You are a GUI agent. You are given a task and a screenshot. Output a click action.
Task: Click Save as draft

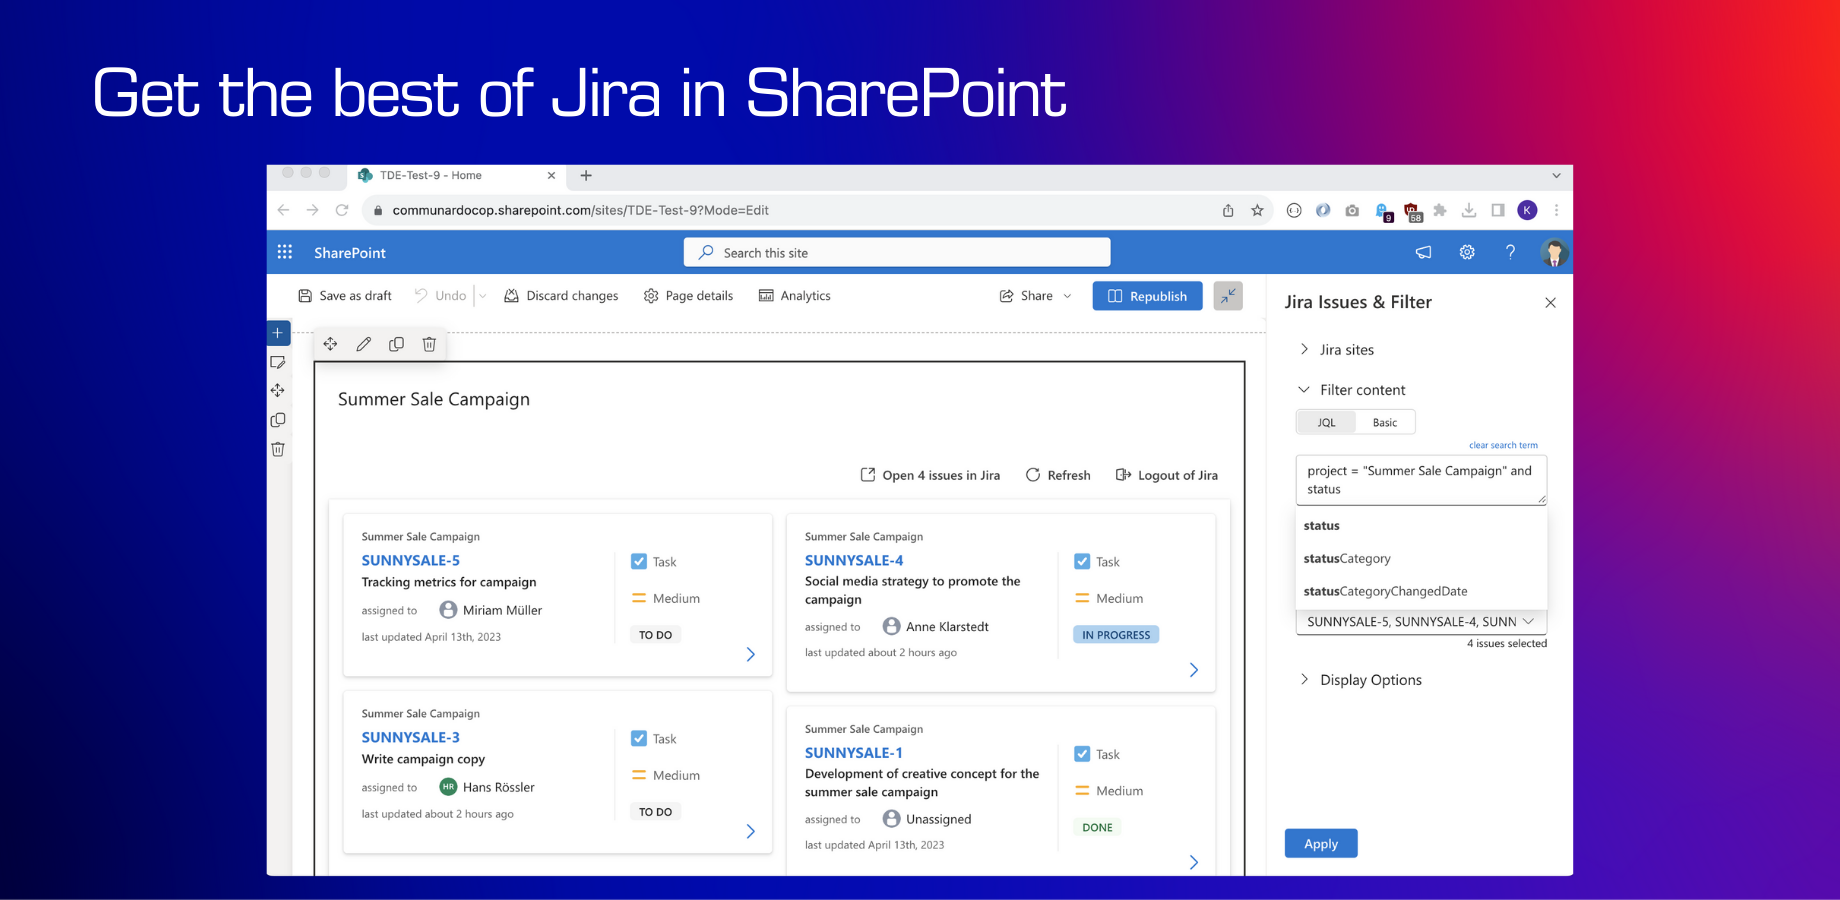coord(345,296)
